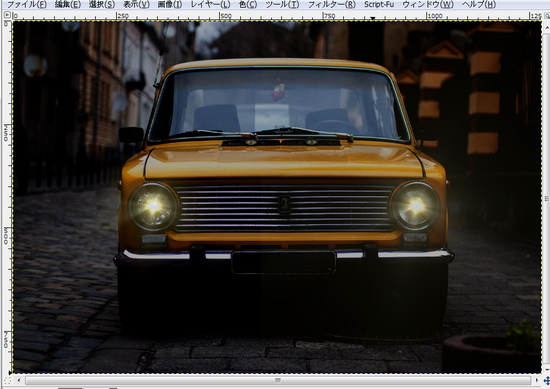This screenshot has height=389, width=550.
Task: Open image menu button at ruler corner
Action: (x=7, y=15)
